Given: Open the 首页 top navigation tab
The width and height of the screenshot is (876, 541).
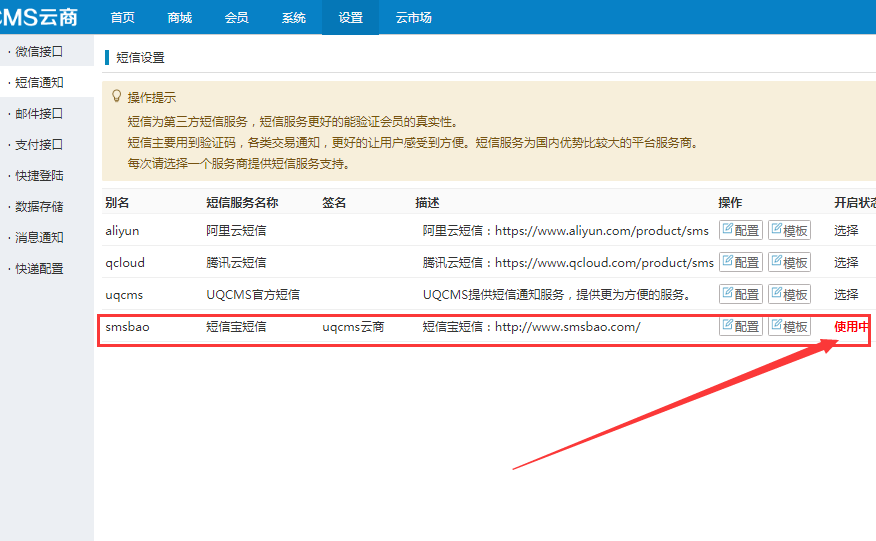Looking at the screenshot, I should [122, 18].
